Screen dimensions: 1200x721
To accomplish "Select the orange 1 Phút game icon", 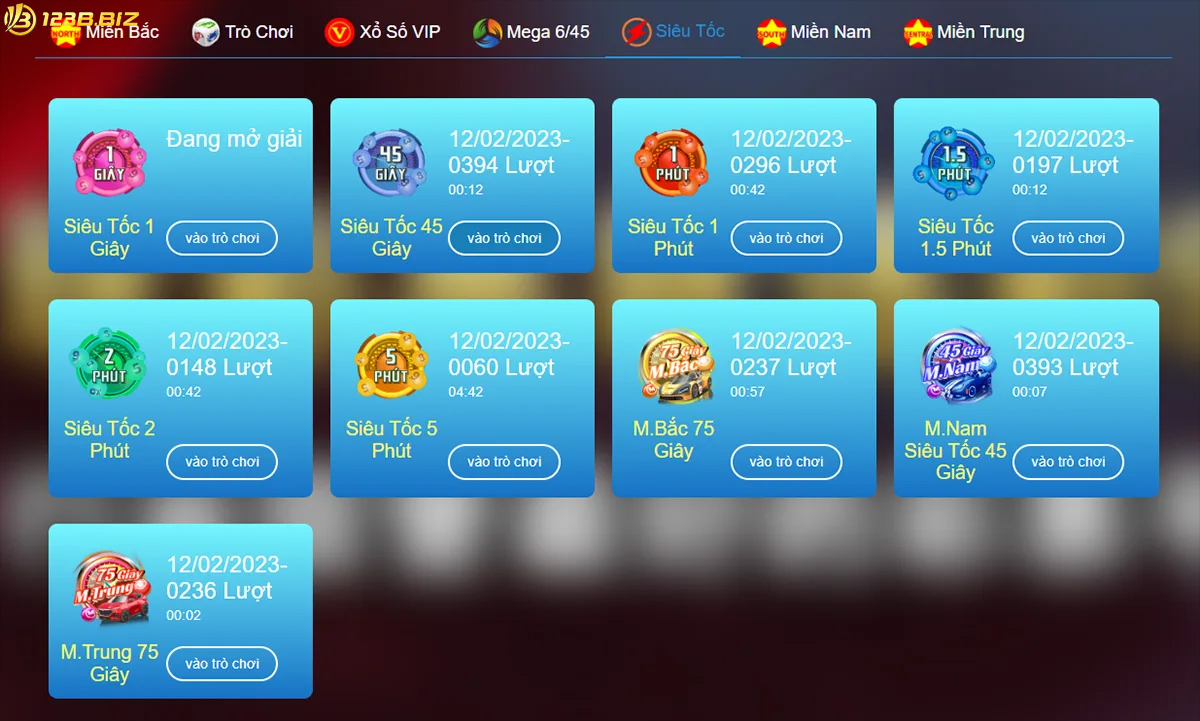I will pyautogui.click(x=673, y=163).
